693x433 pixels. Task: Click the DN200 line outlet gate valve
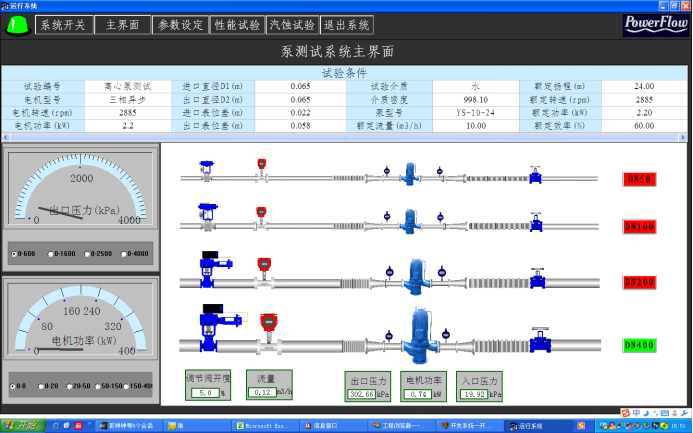click(x=538, y=279)
